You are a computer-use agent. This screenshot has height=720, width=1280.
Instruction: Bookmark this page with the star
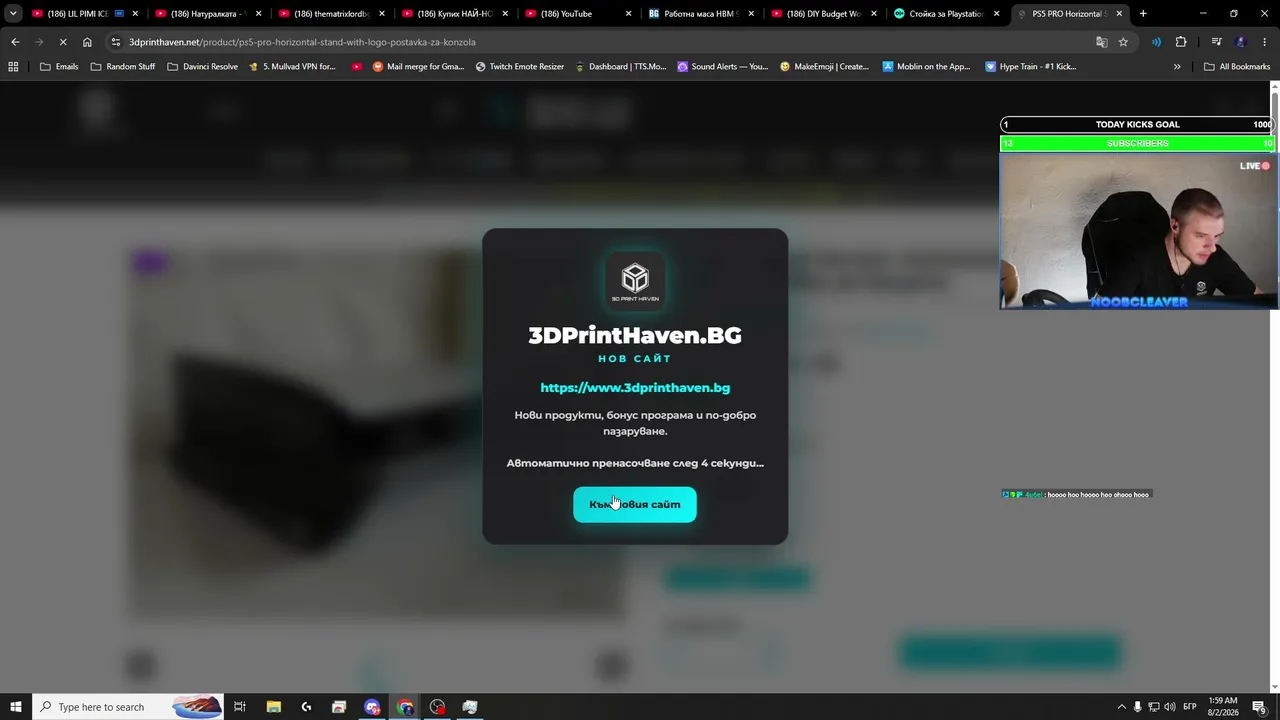pyautogui.click(x=1123, y=42)
